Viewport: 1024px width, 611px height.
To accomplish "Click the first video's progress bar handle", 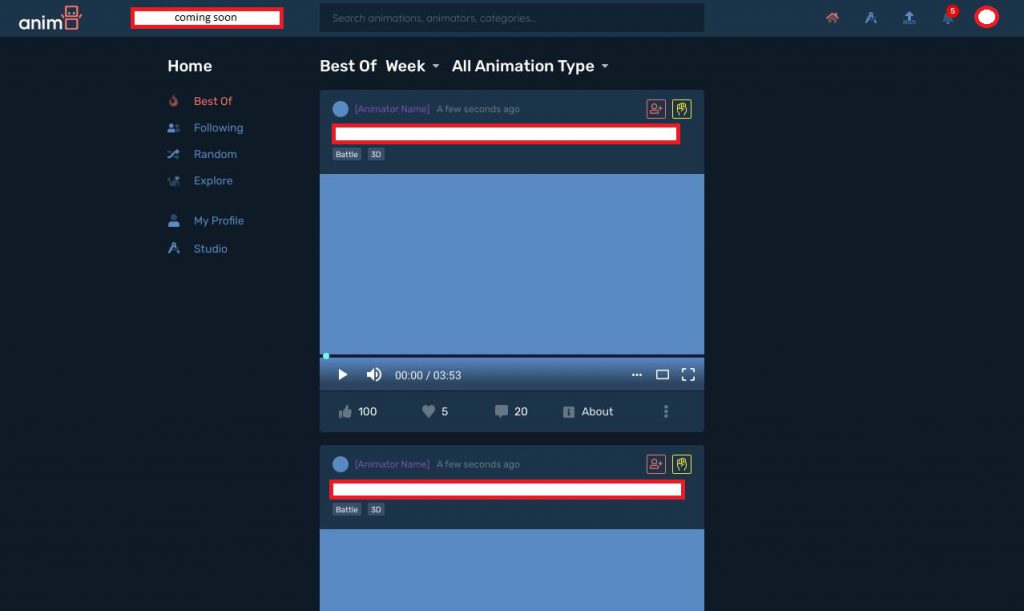I will click(x=326, y=356).
